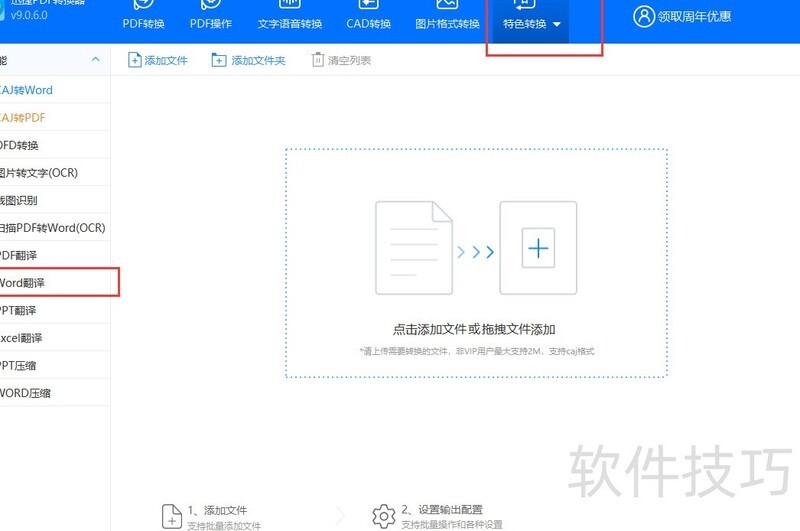The image size is (800, 531).
Task: Expand the 特色转换 dropdown arrow
Action: 557,24
